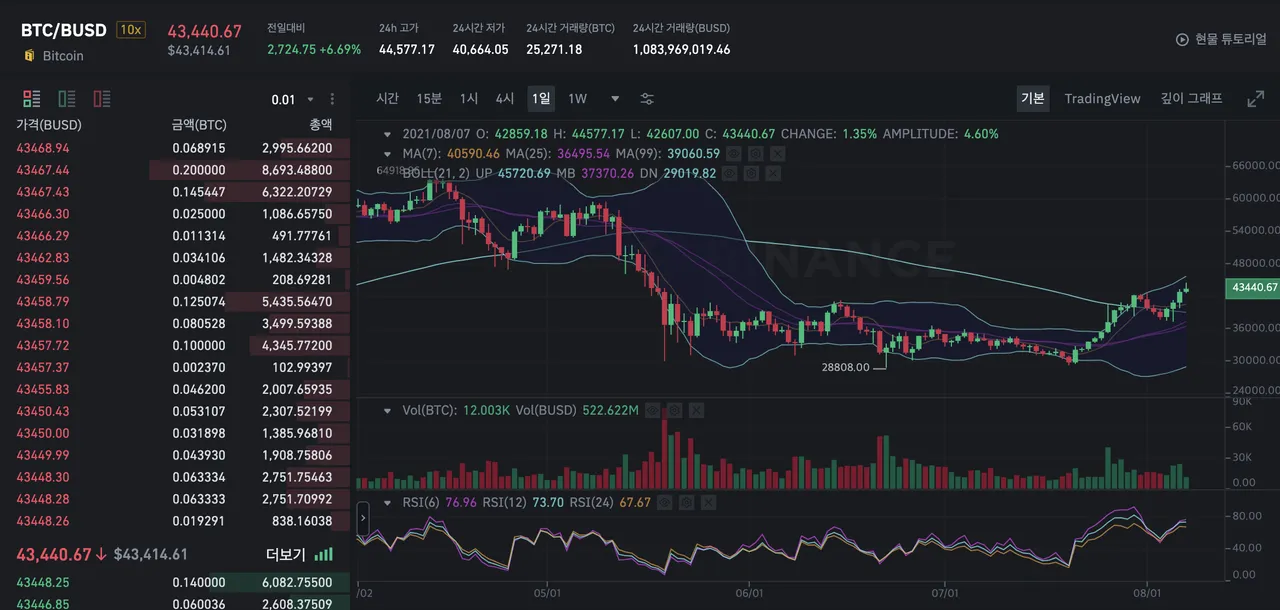Switch to 기본 chart mode
Viewport: 1280px width, 610px height.
(1033, 98)
